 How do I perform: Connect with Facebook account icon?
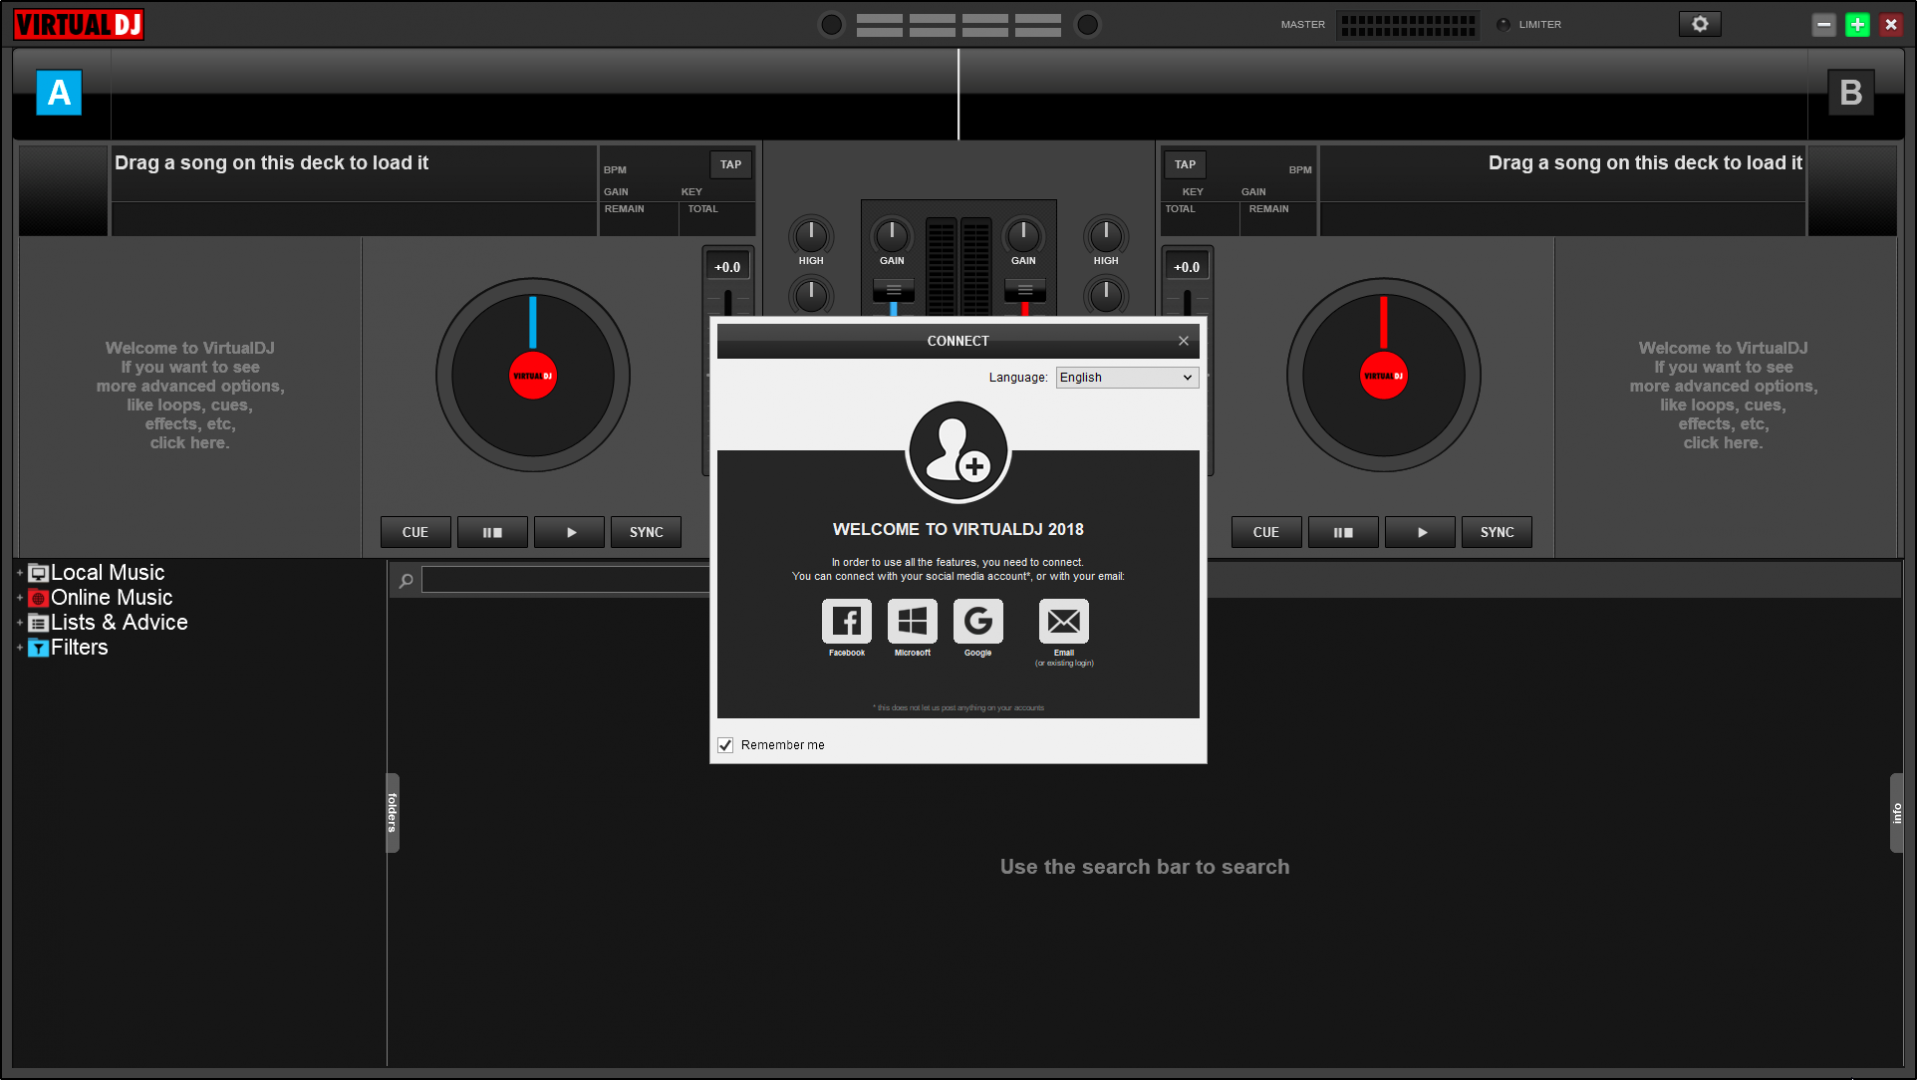click(x=846, y=621)
